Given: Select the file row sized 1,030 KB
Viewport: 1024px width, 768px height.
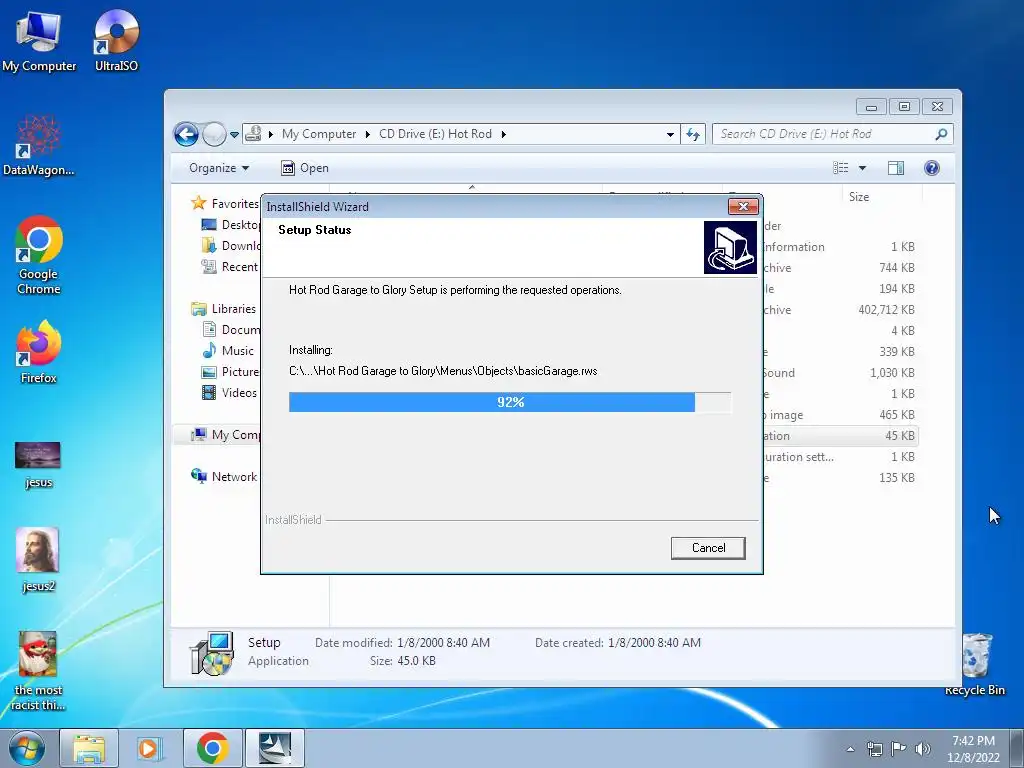Looking at the screenshot, I should pos(840,373).
